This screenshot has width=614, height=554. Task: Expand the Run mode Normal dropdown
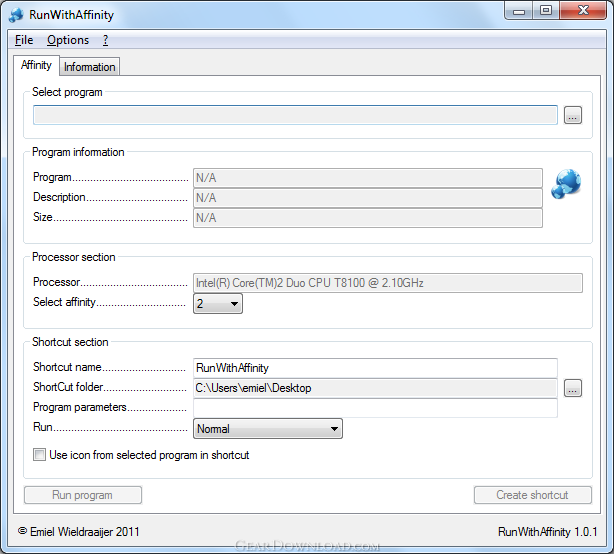click(x=268, y=429)
